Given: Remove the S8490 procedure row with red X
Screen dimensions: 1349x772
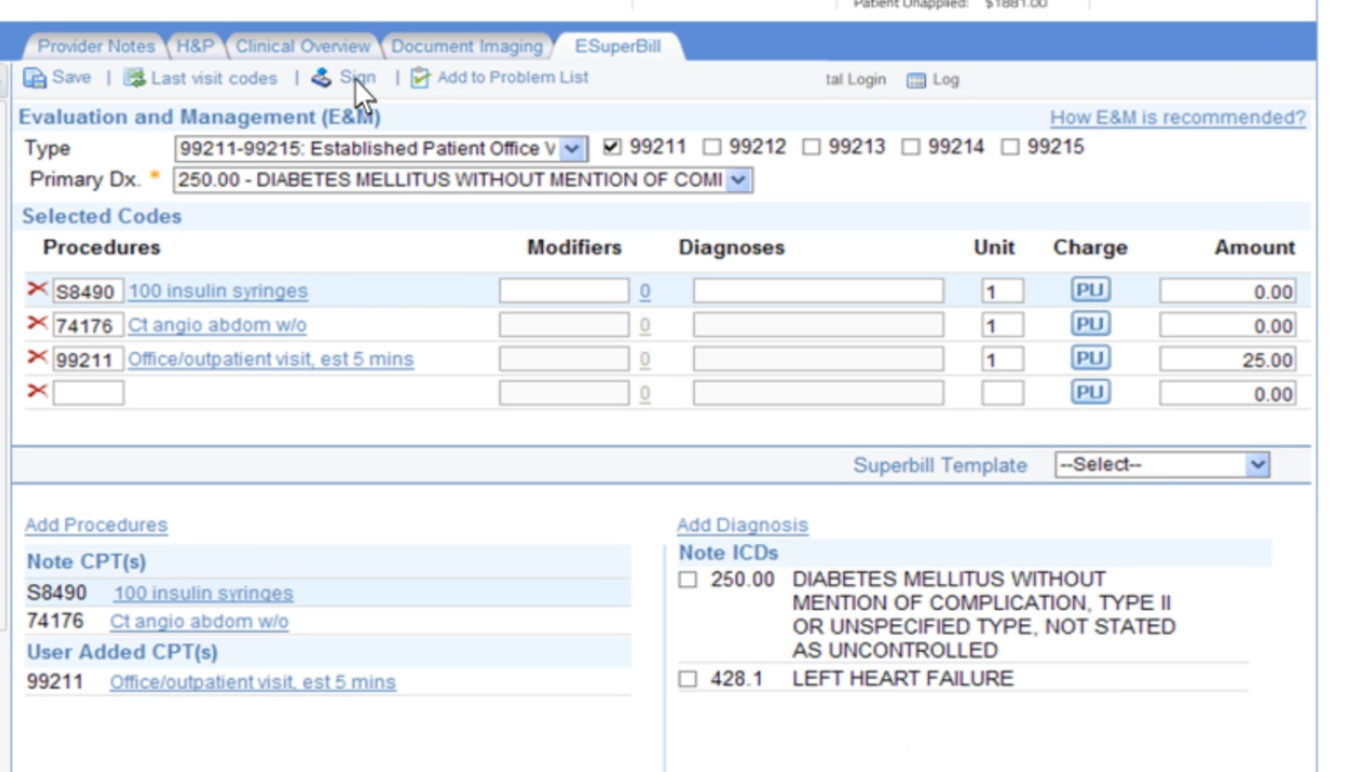Looking at the screenshot, I should [x=37, y=290].
